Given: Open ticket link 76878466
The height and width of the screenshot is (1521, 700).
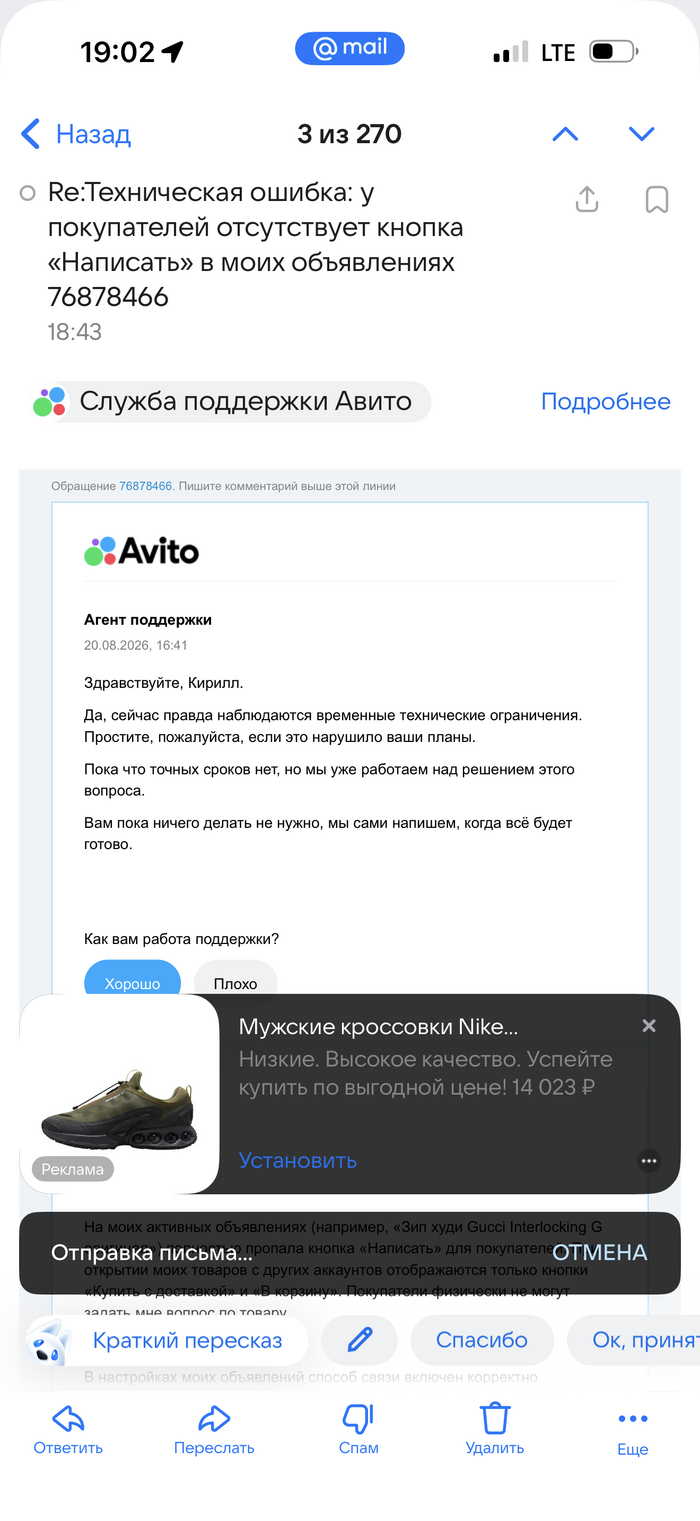Looking at the screenshot, I should (x=145, y=486).
